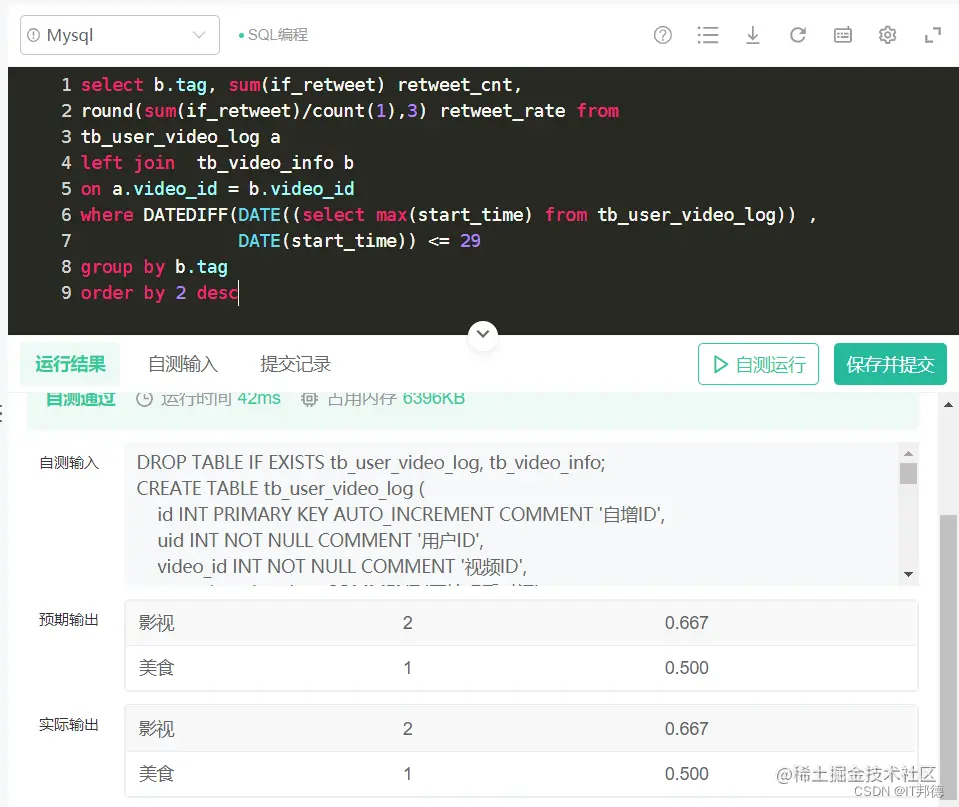Click the memory chip icon beside 占用内存
This screenshot has height=807, width=959.
pyautogui.click(x=309, y=399)
